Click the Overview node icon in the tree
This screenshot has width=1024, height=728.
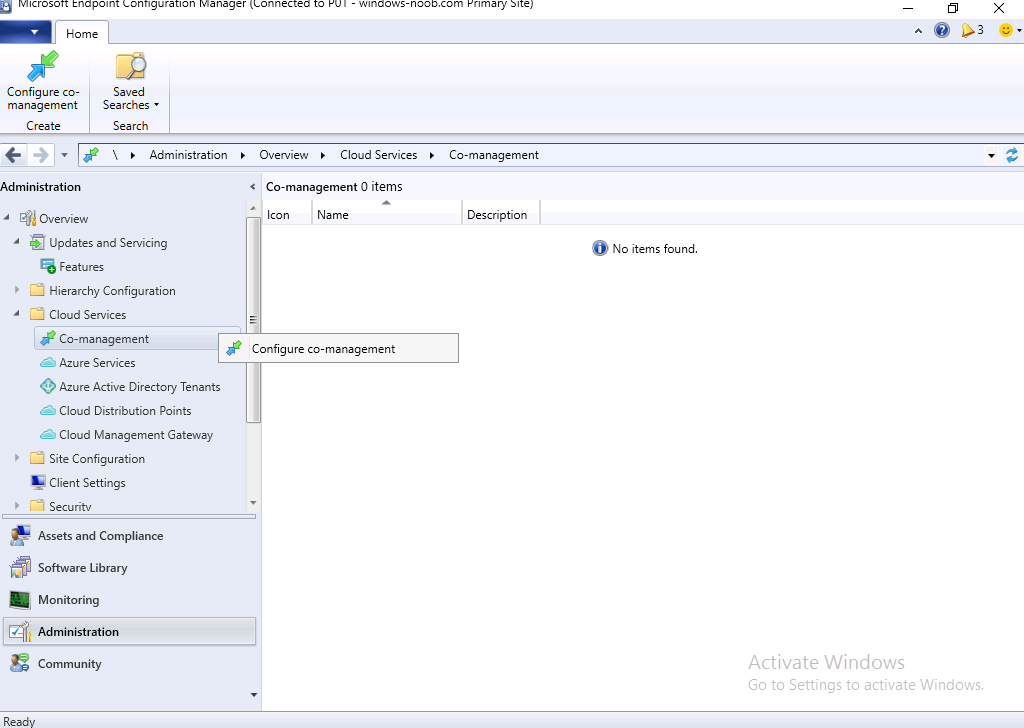tap(27, 219)
